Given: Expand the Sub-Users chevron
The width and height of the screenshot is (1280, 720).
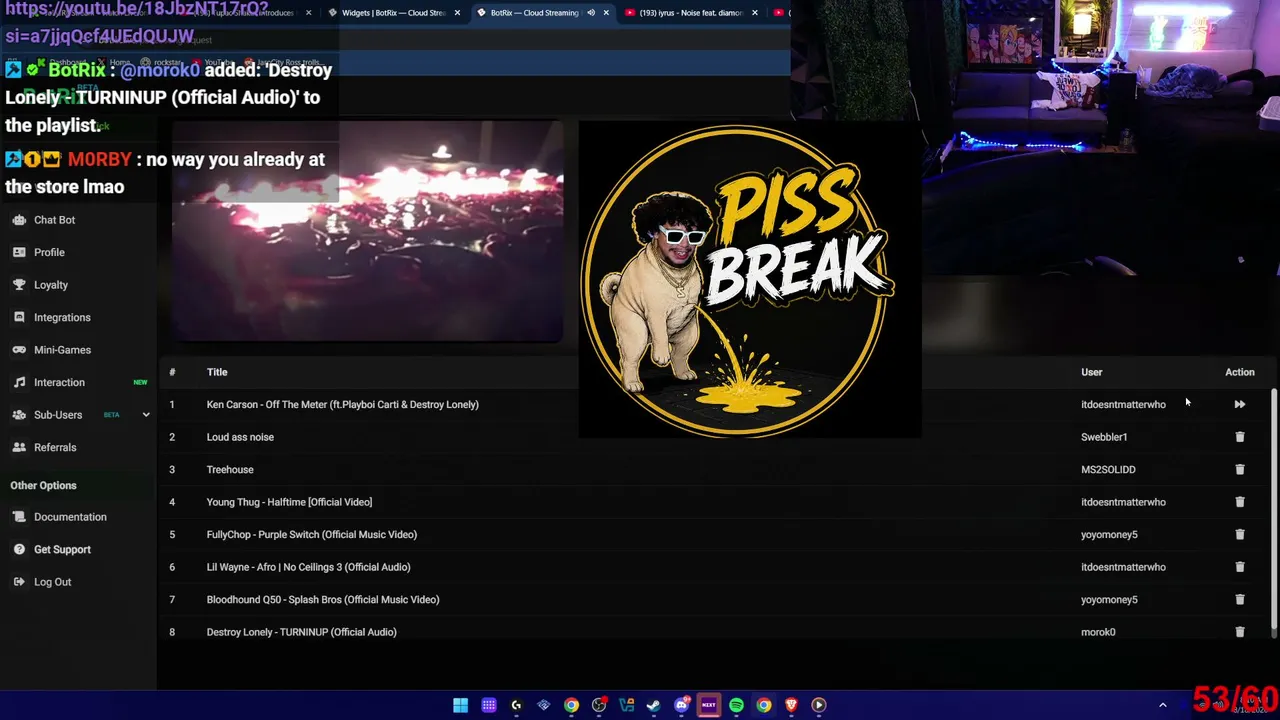Looking at the screenshot, I should [145, 415].
